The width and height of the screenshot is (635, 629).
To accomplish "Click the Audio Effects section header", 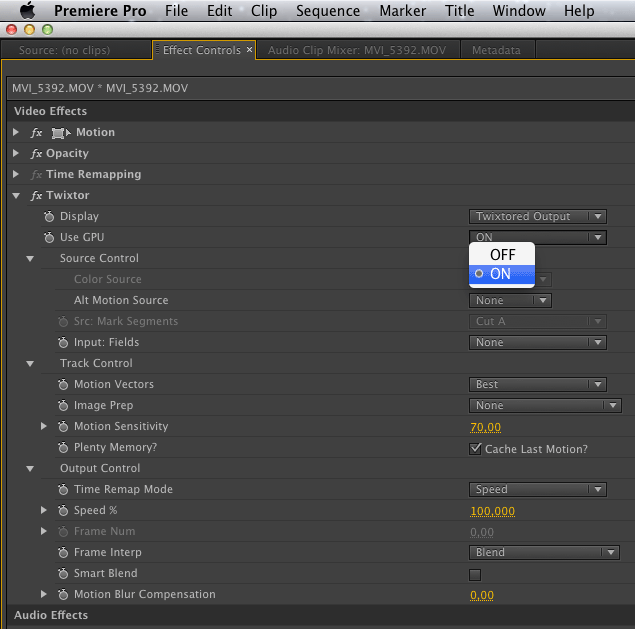I will (x=321, y=615).
